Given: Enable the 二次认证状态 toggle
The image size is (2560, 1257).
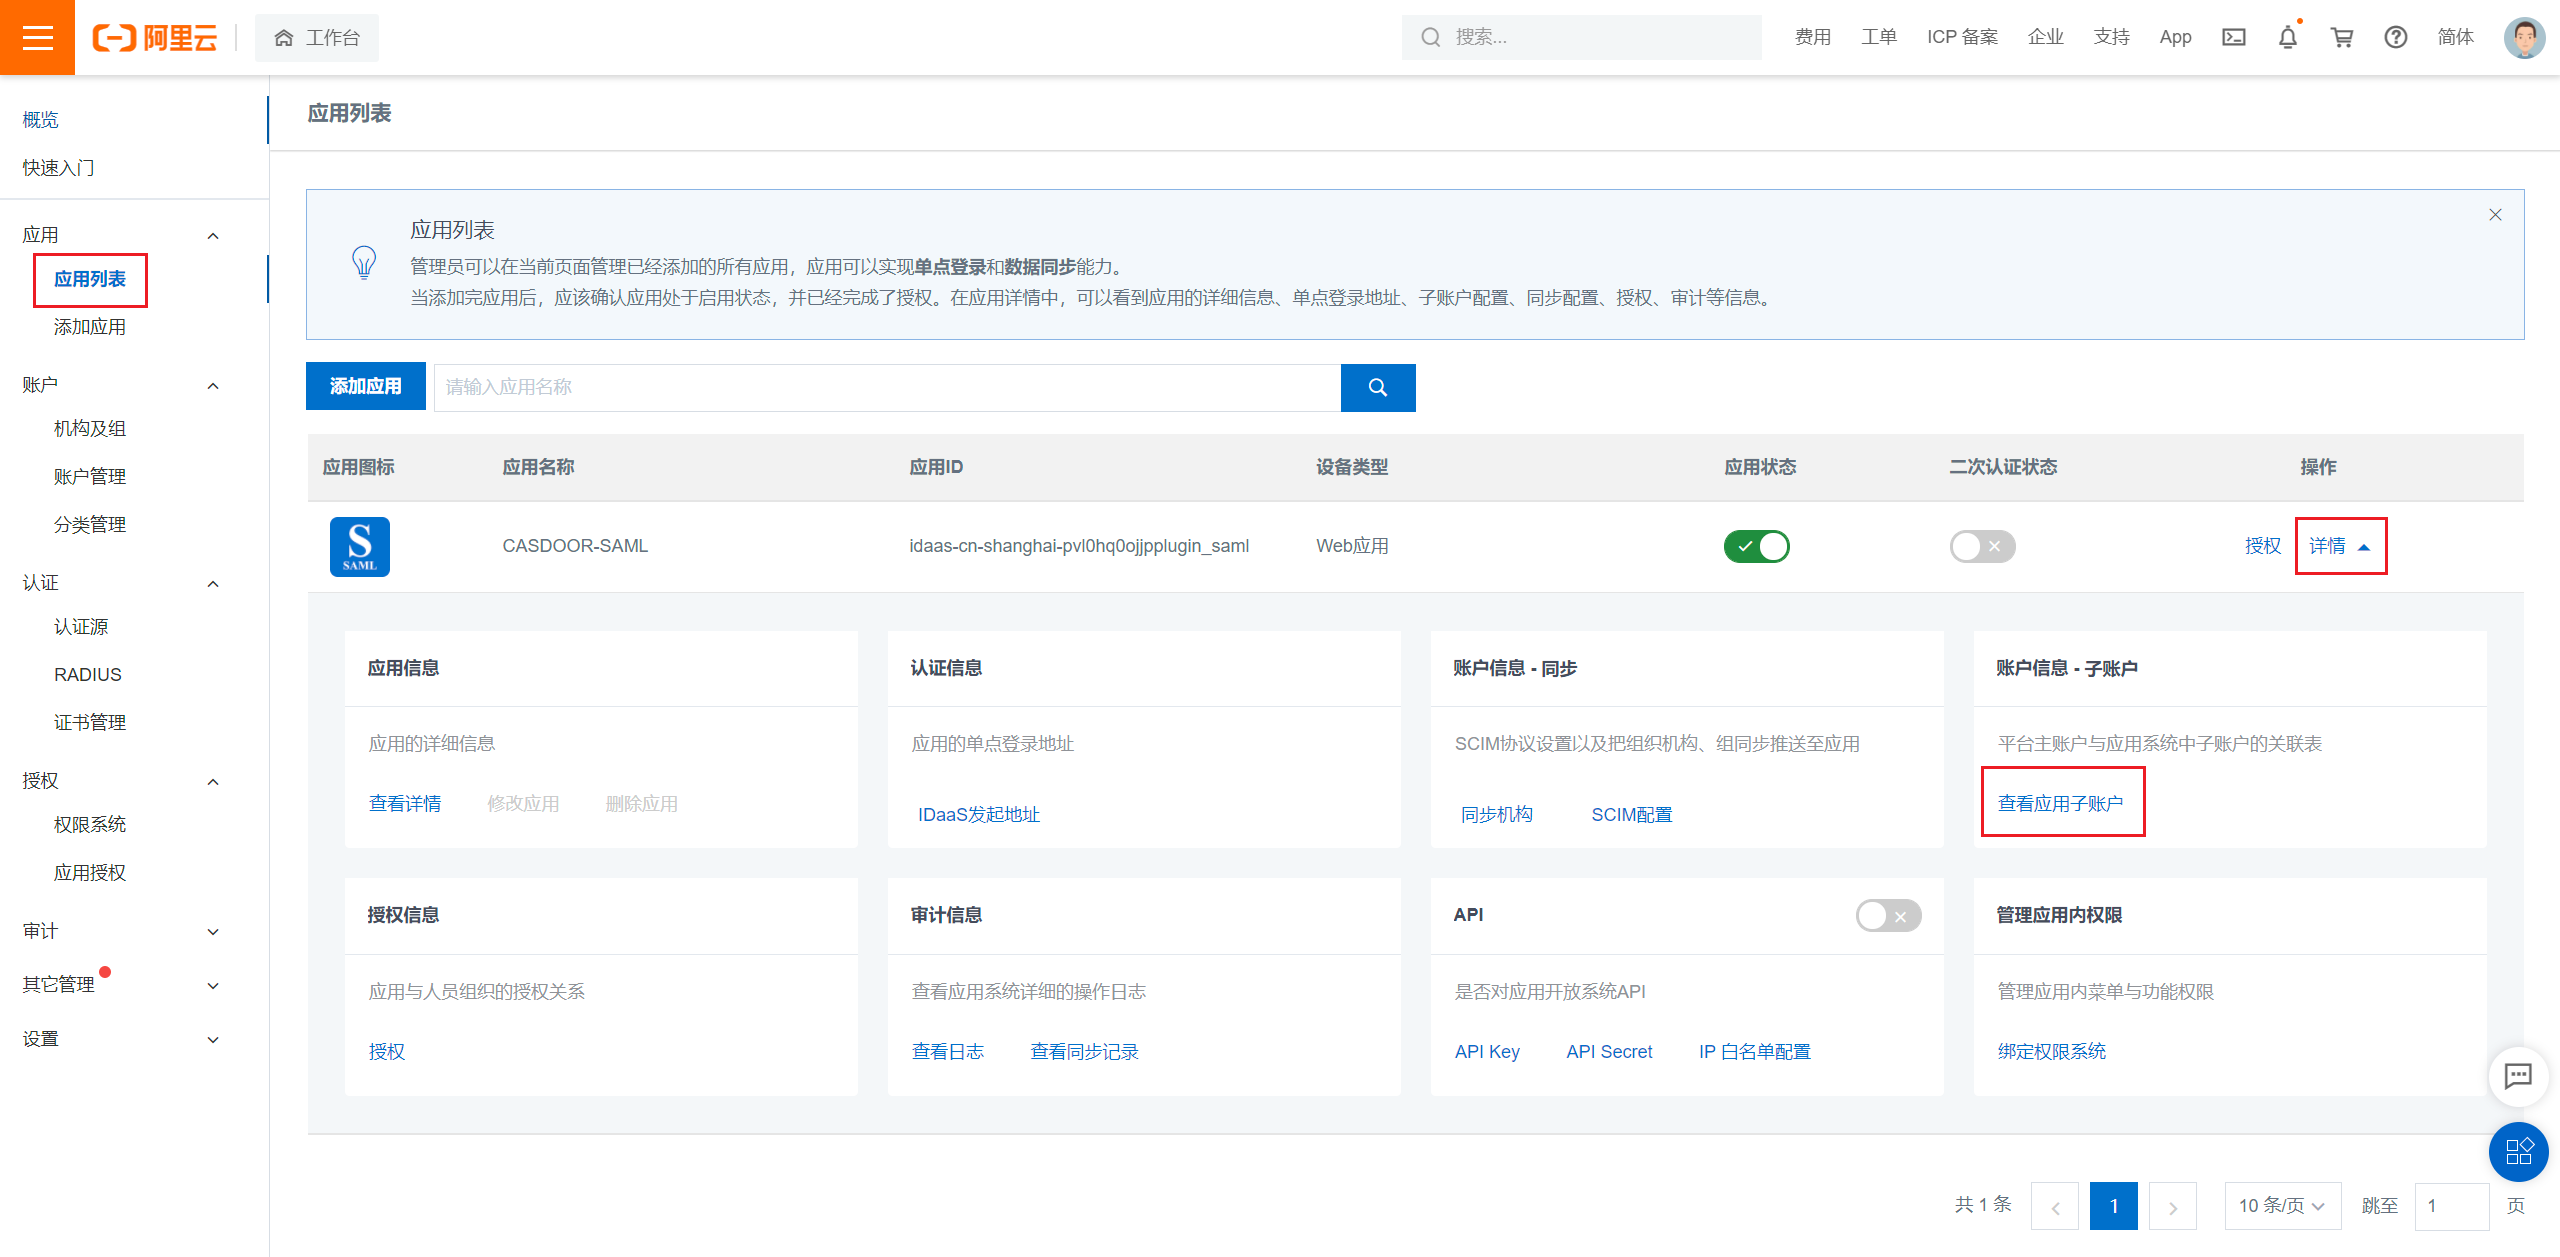Looking at the screenshot, I should coord(1981,546).
